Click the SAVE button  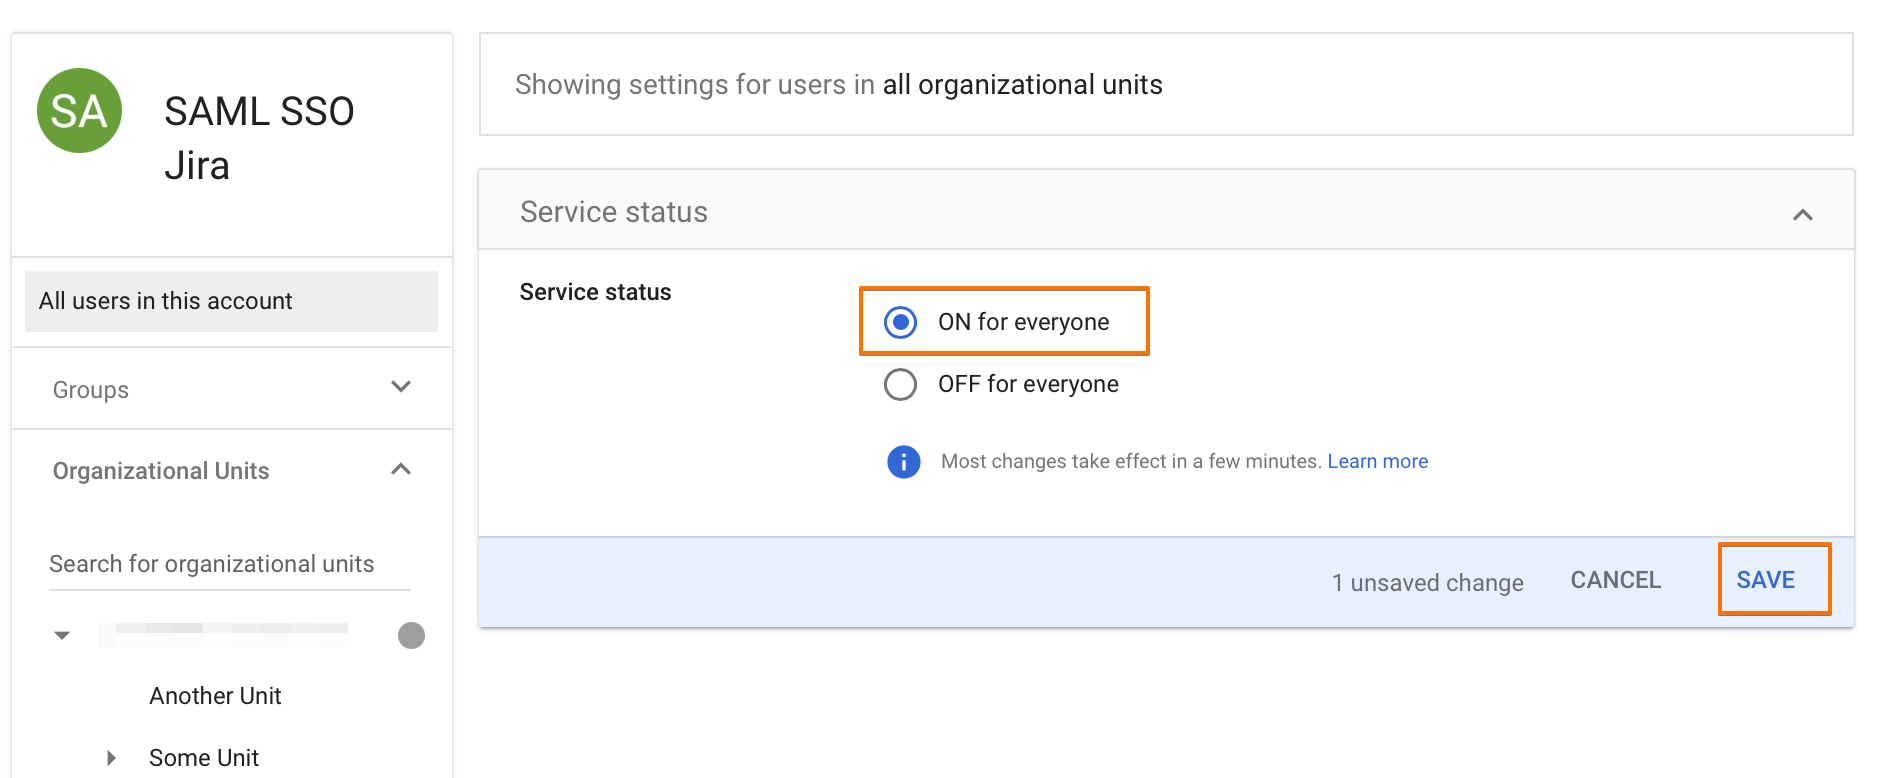(x=1765, y=580)
